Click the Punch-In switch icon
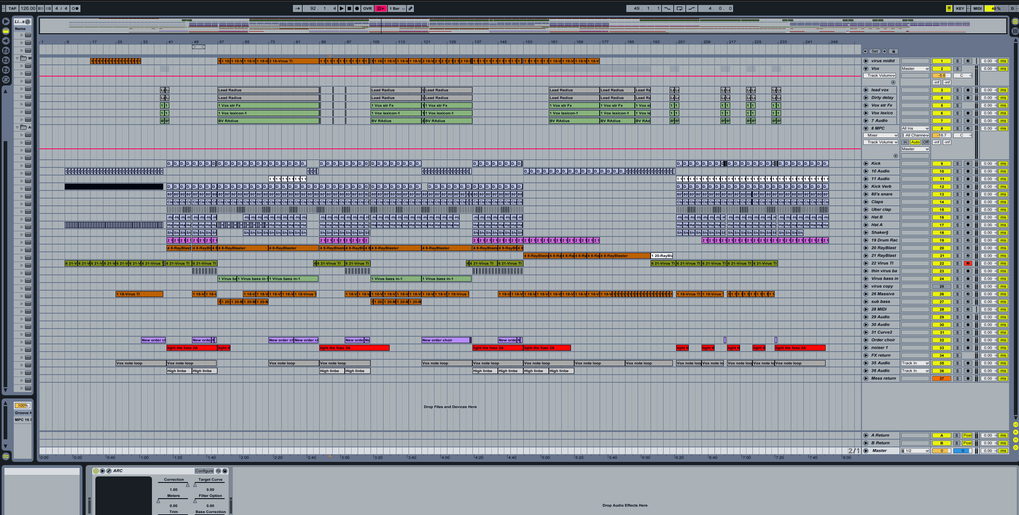This screenshot has height=515, width=1019. [668, 8]
